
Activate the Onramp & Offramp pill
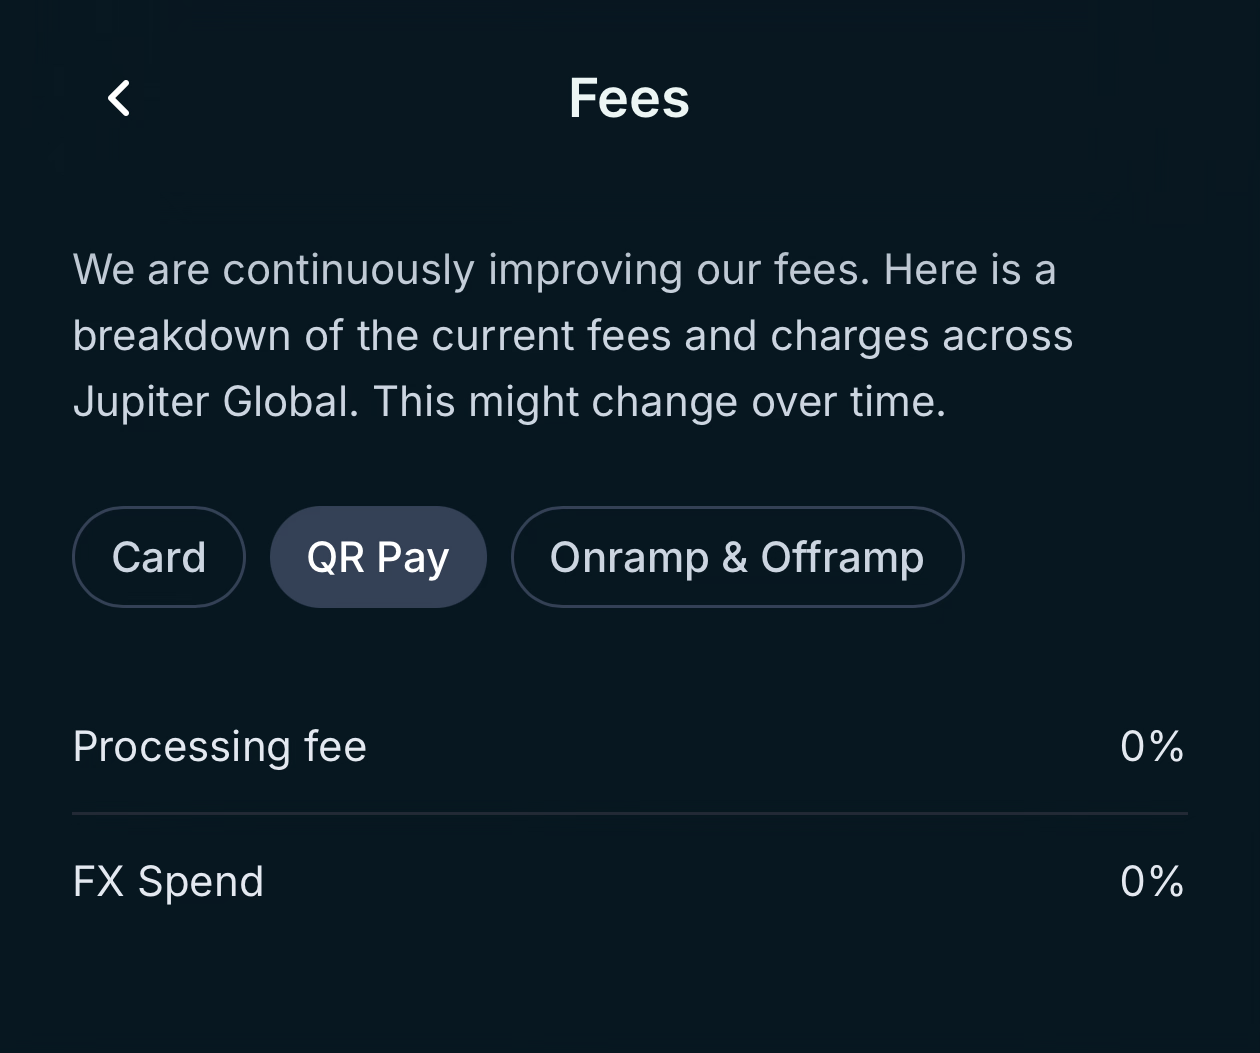click(737, 557)
